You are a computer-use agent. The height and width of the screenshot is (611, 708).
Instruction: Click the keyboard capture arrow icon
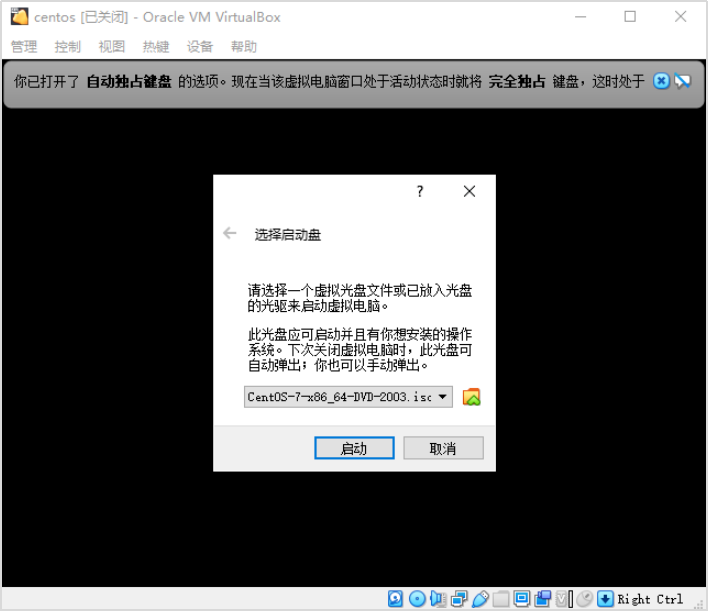click(x=606, y=599)
